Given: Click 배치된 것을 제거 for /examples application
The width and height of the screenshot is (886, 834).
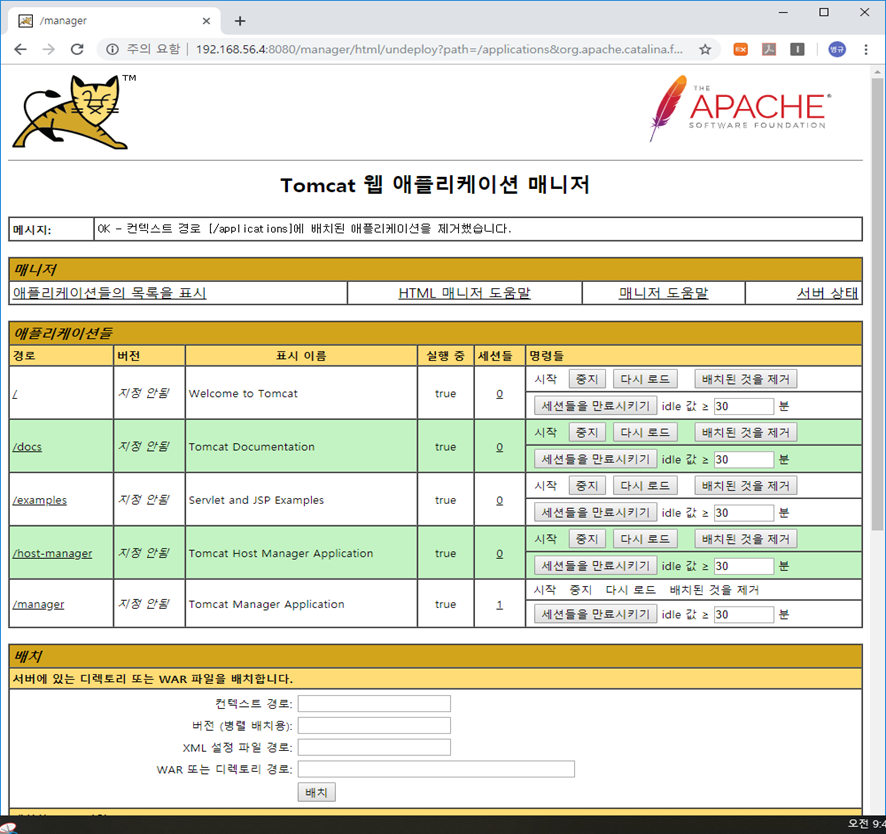Looking at the screenshot, I should (x=746, y=485).
